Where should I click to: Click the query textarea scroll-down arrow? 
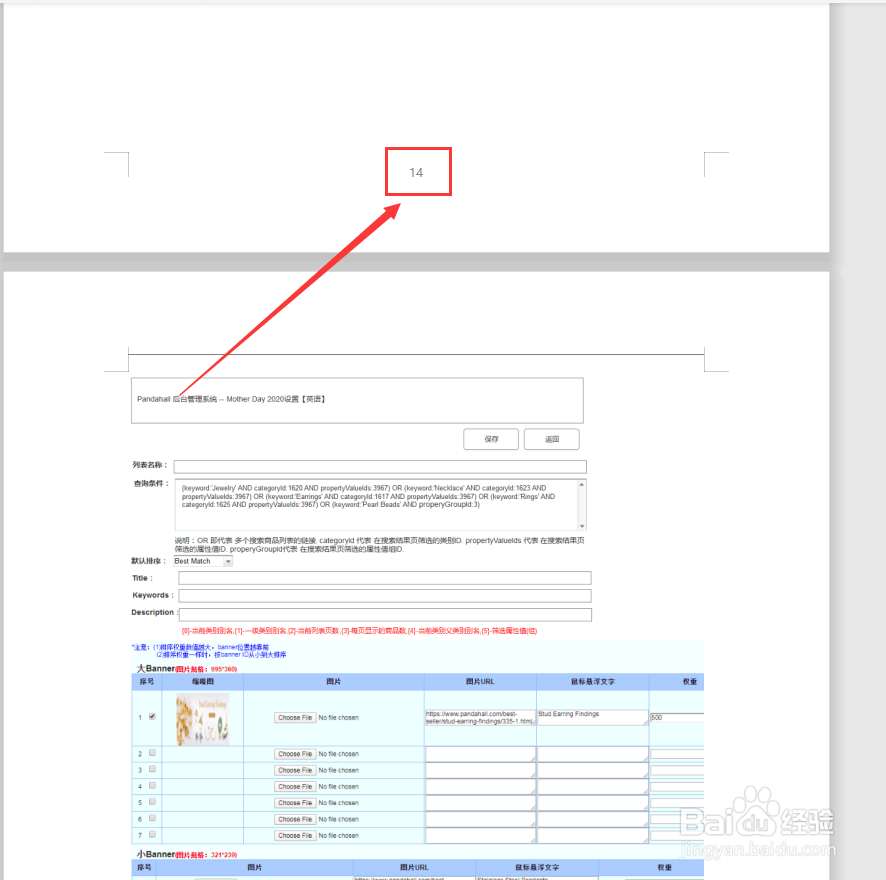pyautogui.click(x=581, y=526)
